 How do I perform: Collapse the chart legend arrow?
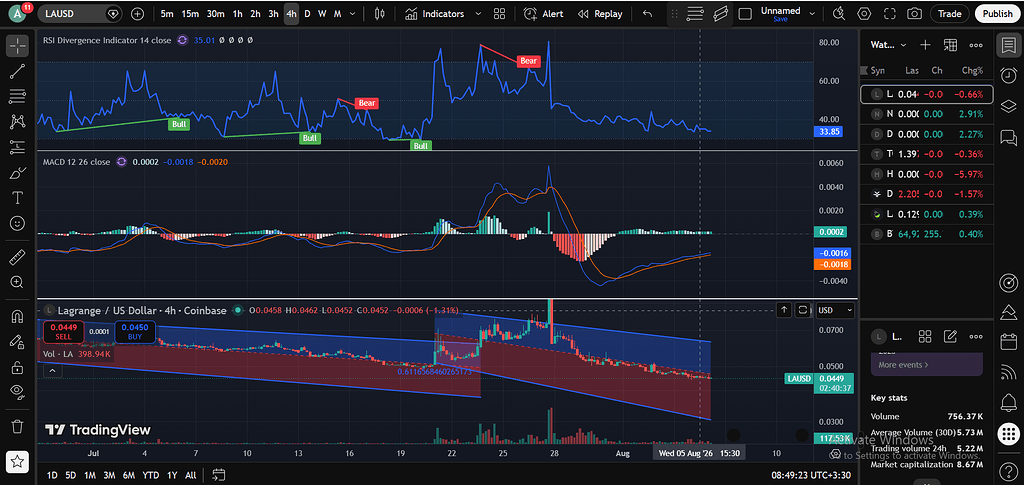[52, 371]
